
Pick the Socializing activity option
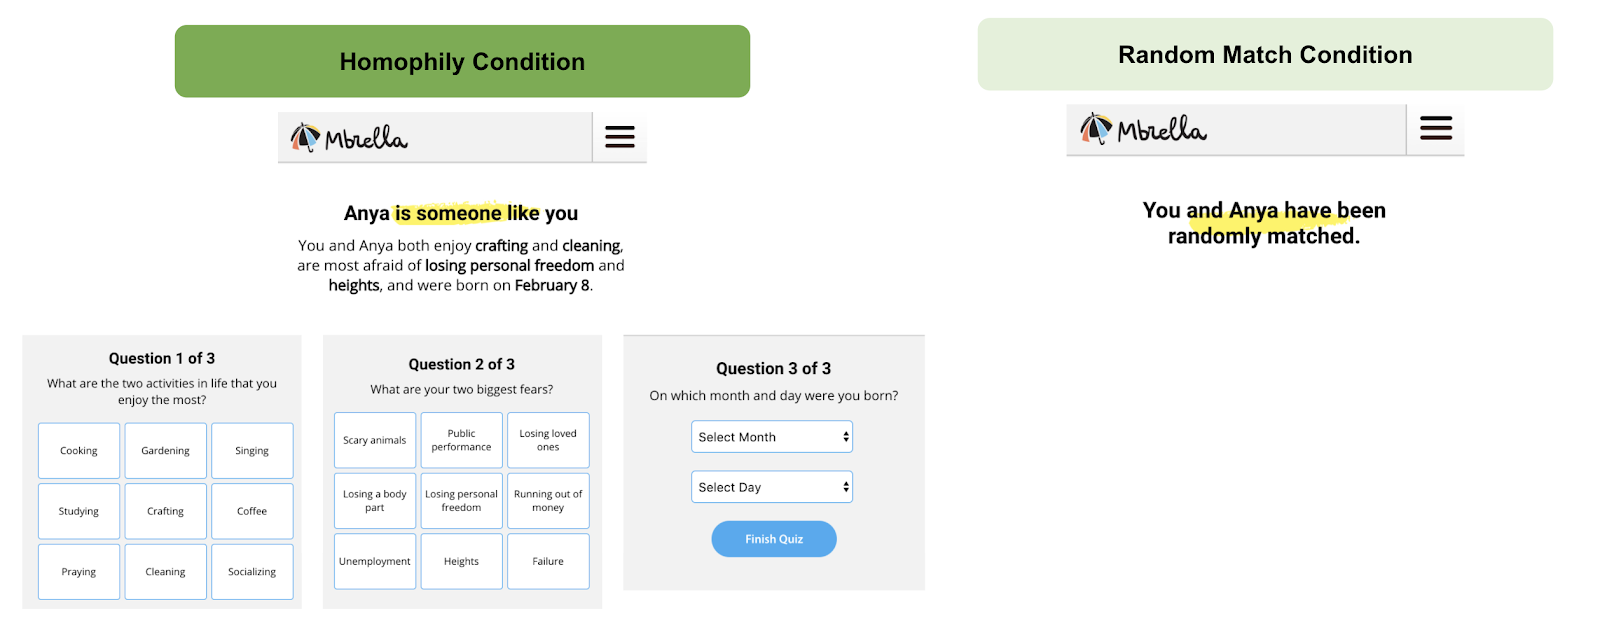pyautogui.click(x=252, y=572)
